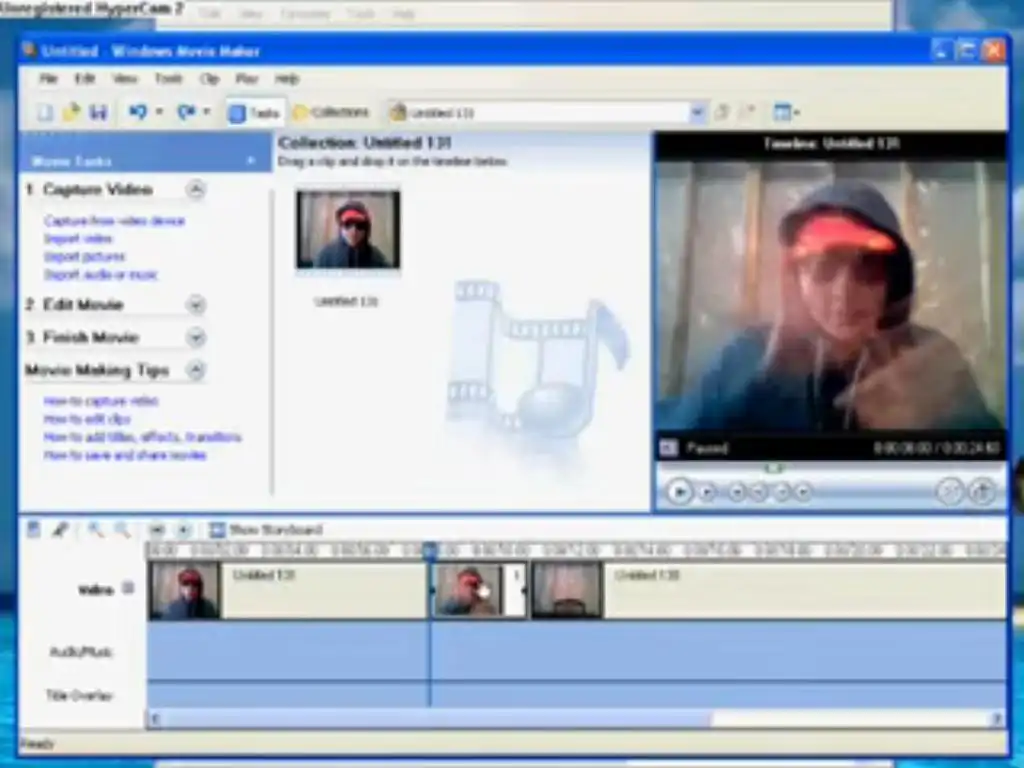The image size is (1024, 768).
Task: Click Import audio or music link
Action: coord(101,275)
